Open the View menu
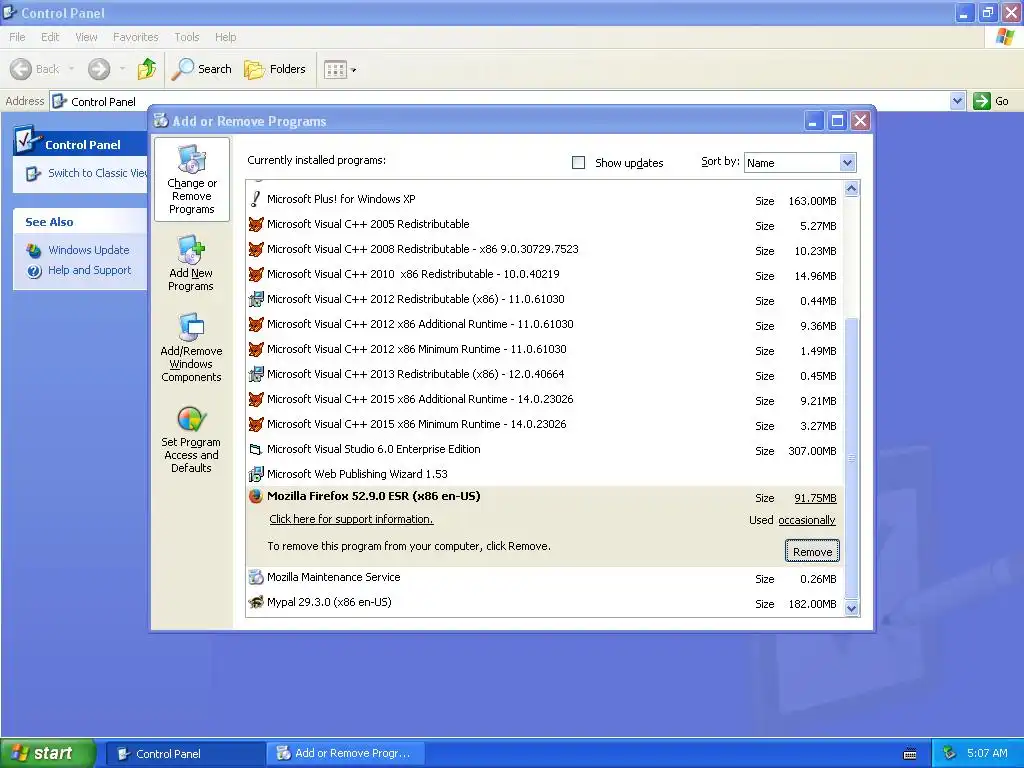Screen dimensions: 1024x768 pos(86,37)
